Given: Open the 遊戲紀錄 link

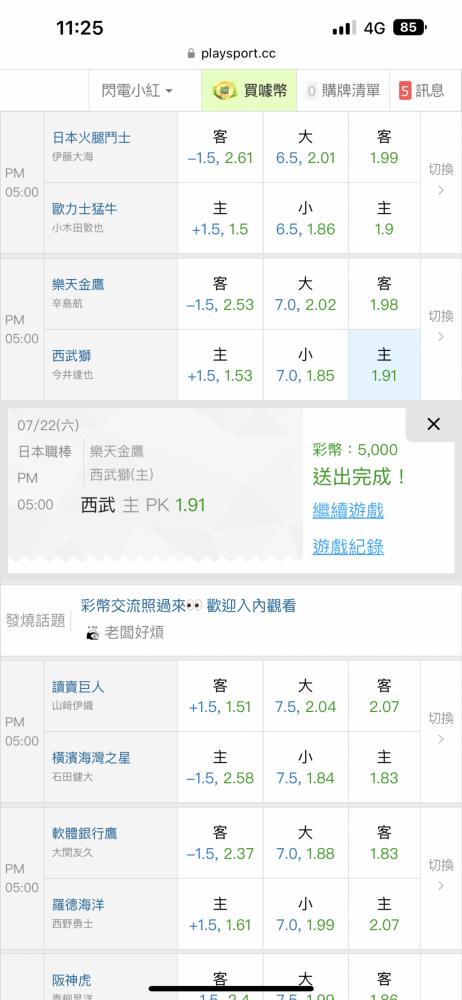Looking at the screenshot, I should point(348,547).
